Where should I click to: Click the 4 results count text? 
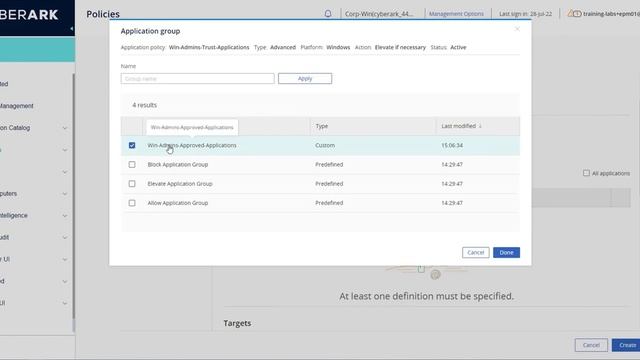pos(144,105)
